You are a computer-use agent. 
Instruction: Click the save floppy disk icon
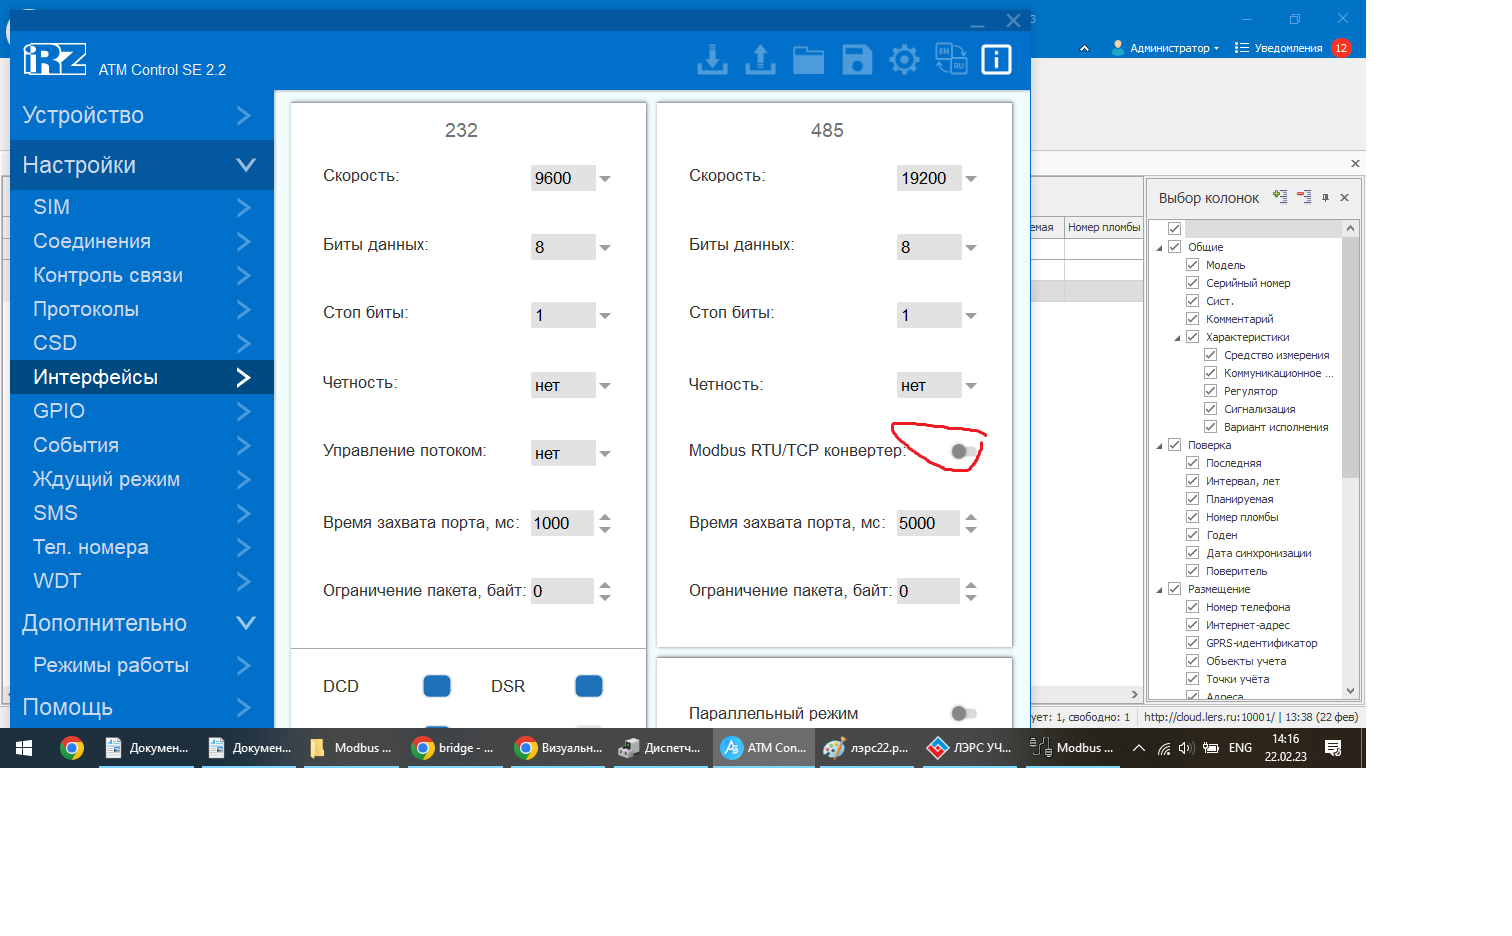(857, 60)
